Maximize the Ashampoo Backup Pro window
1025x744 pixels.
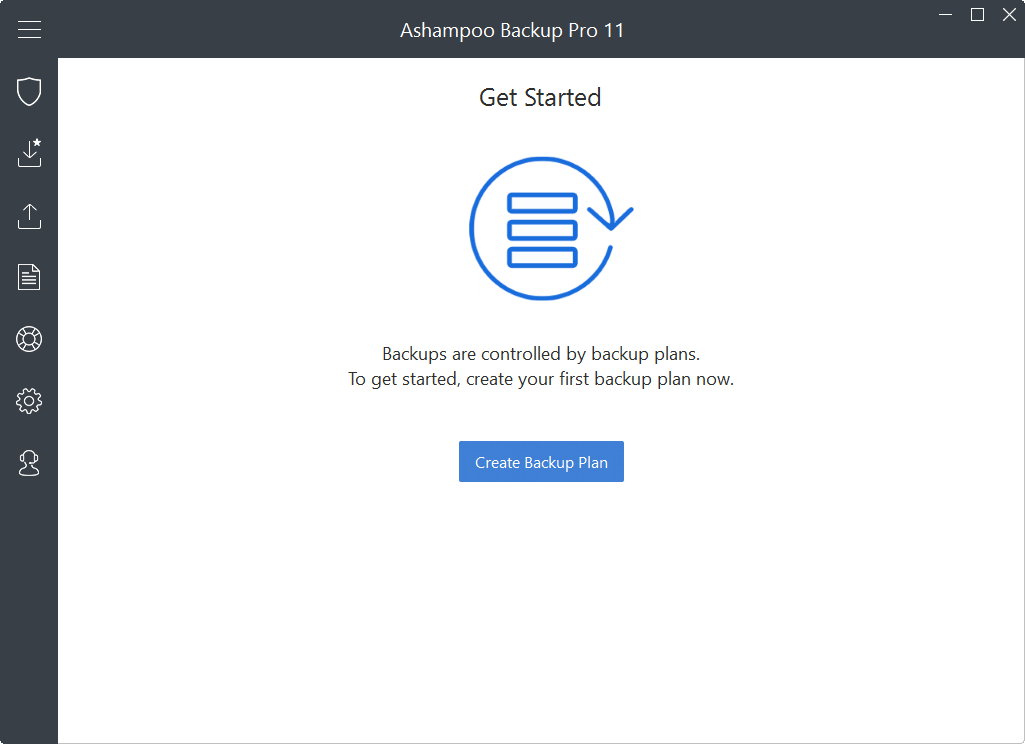coord(977,14)
